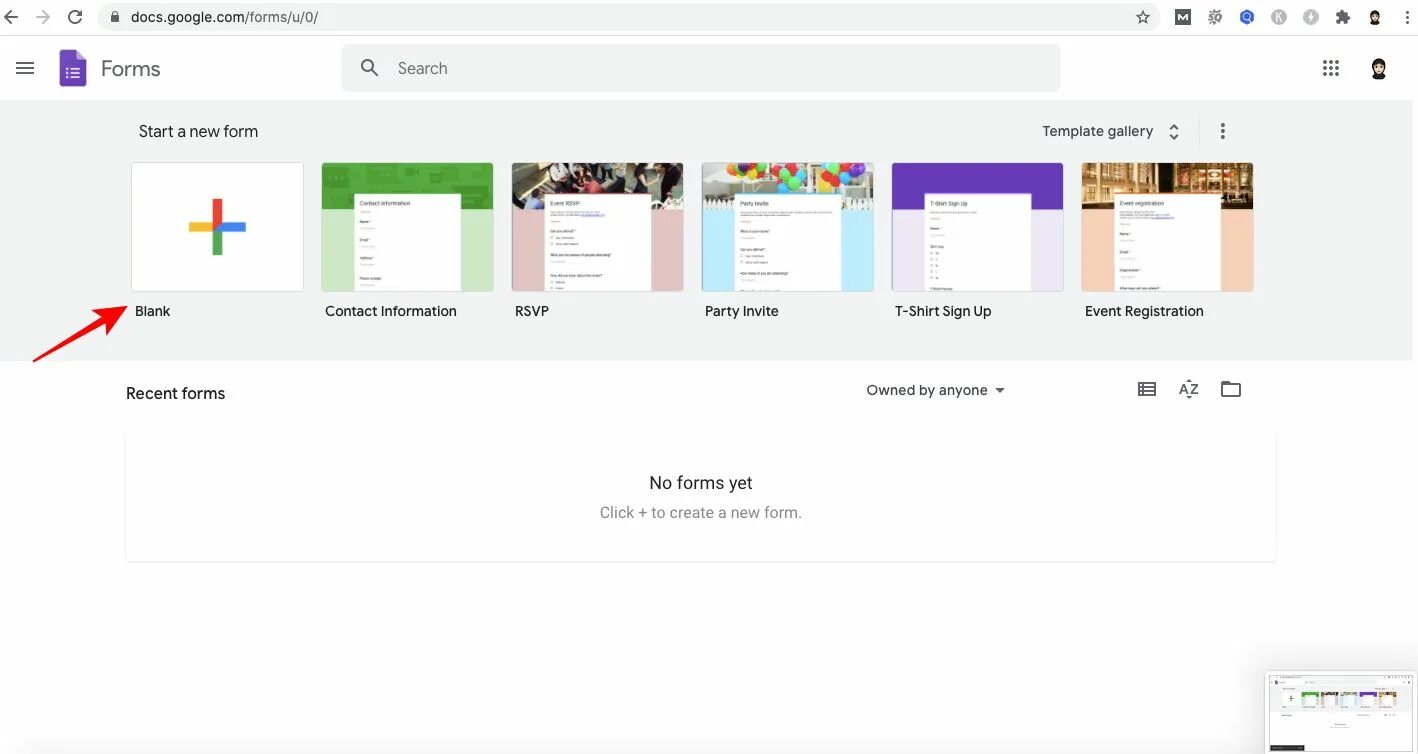Click inside the Search field

pos(700,68)
